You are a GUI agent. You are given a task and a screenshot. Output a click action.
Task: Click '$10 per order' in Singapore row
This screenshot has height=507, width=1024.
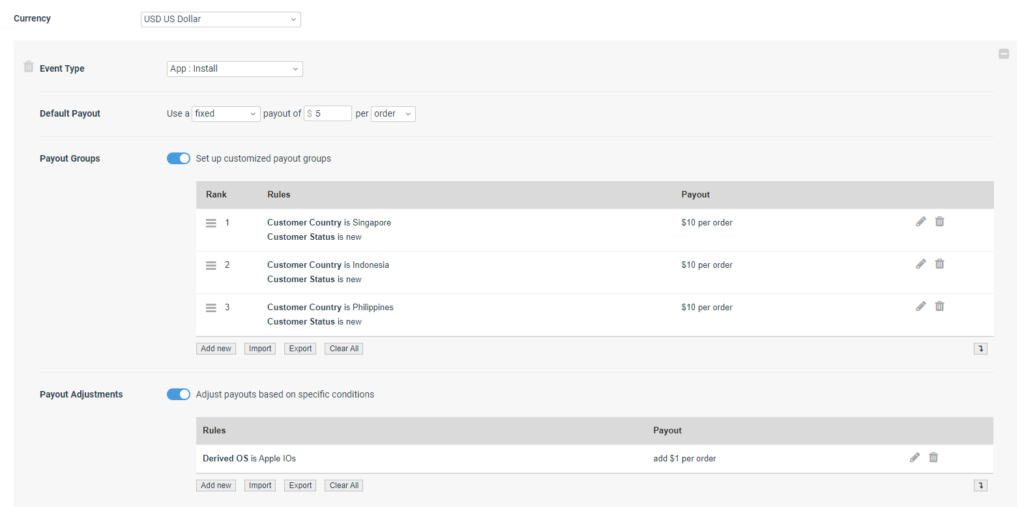point(707,223)
